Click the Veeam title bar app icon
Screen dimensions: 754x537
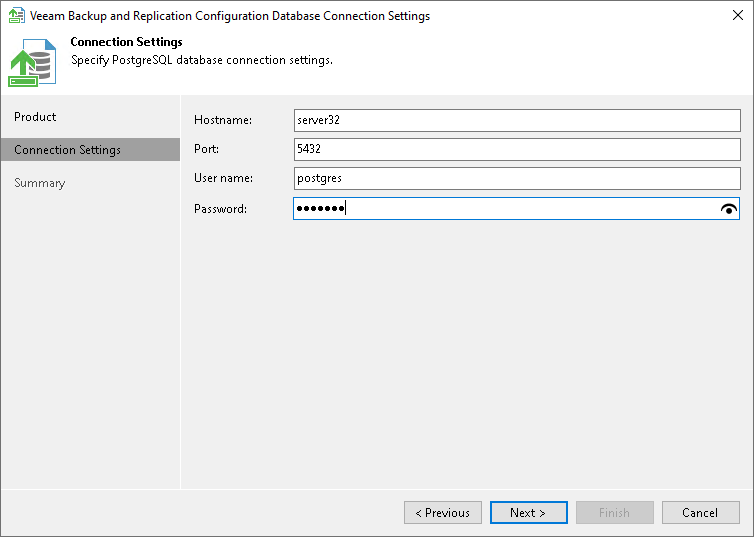[x=17, y=15]
